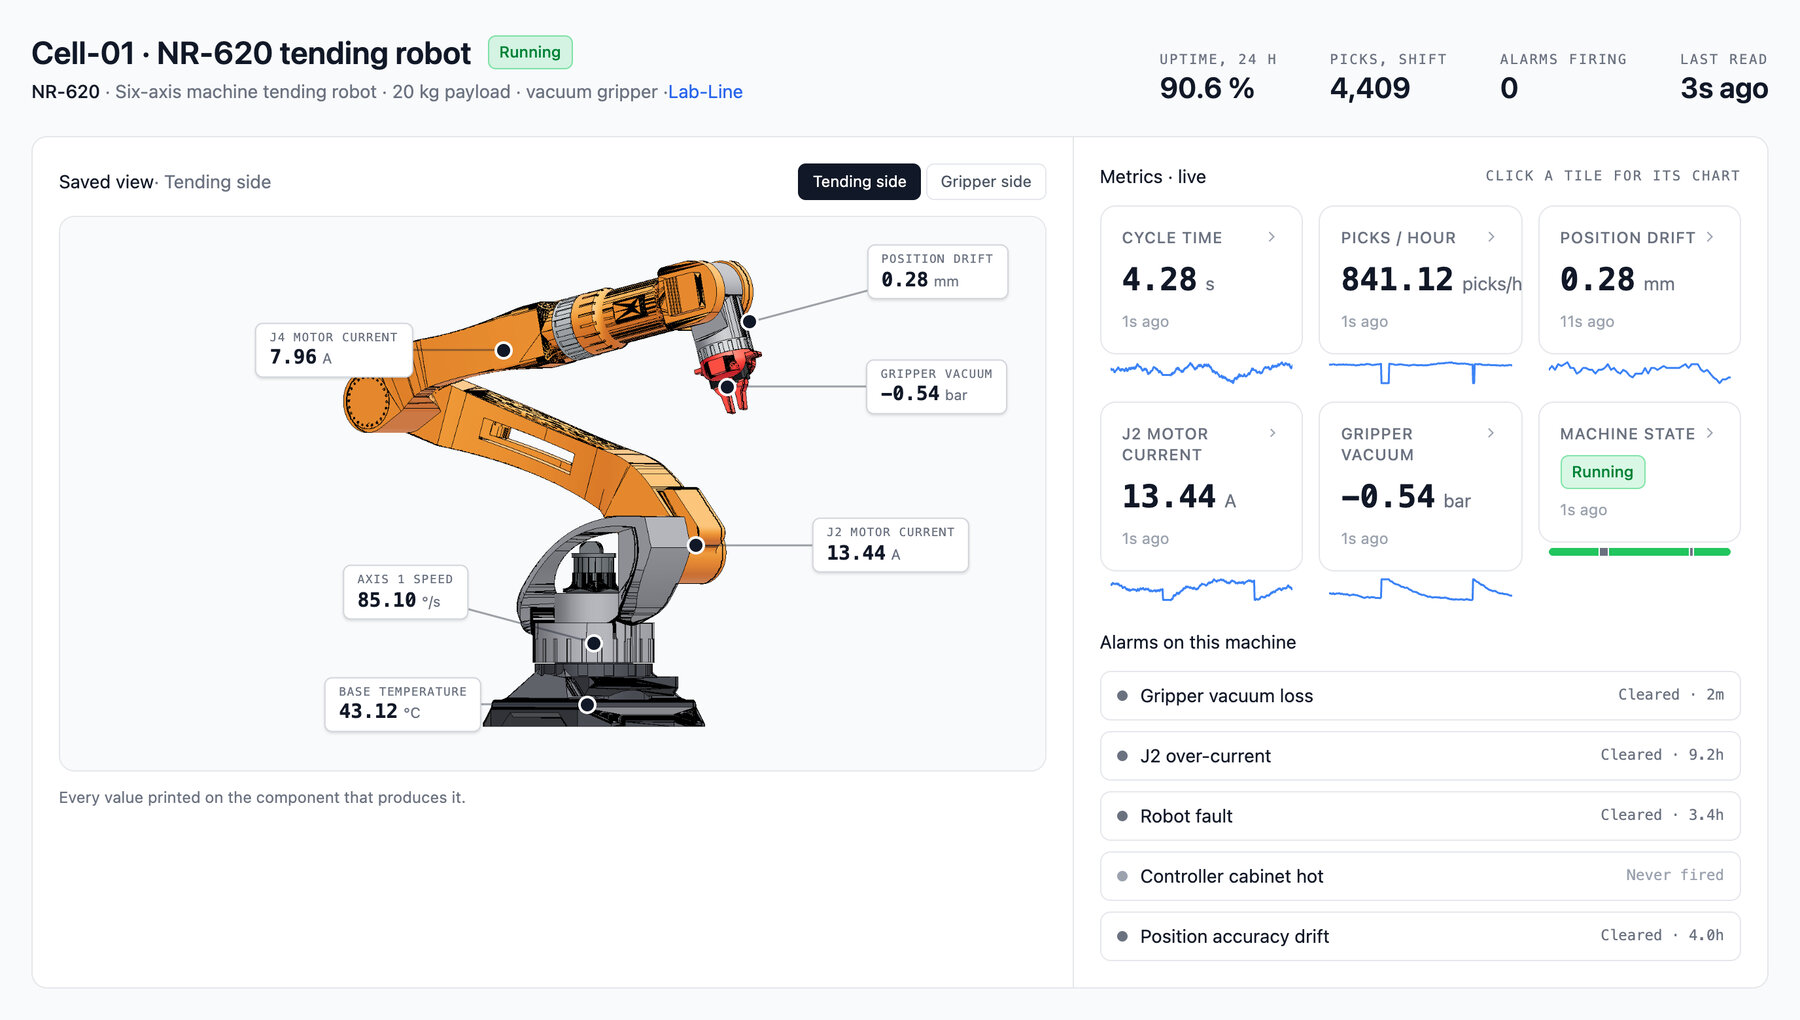
Task: Click the Base Temperature 43.12 callout
Action: [x=403, y=705]
